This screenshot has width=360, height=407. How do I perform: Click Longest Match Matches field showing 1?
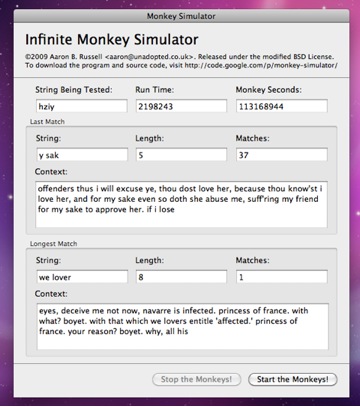click(282, 277)
